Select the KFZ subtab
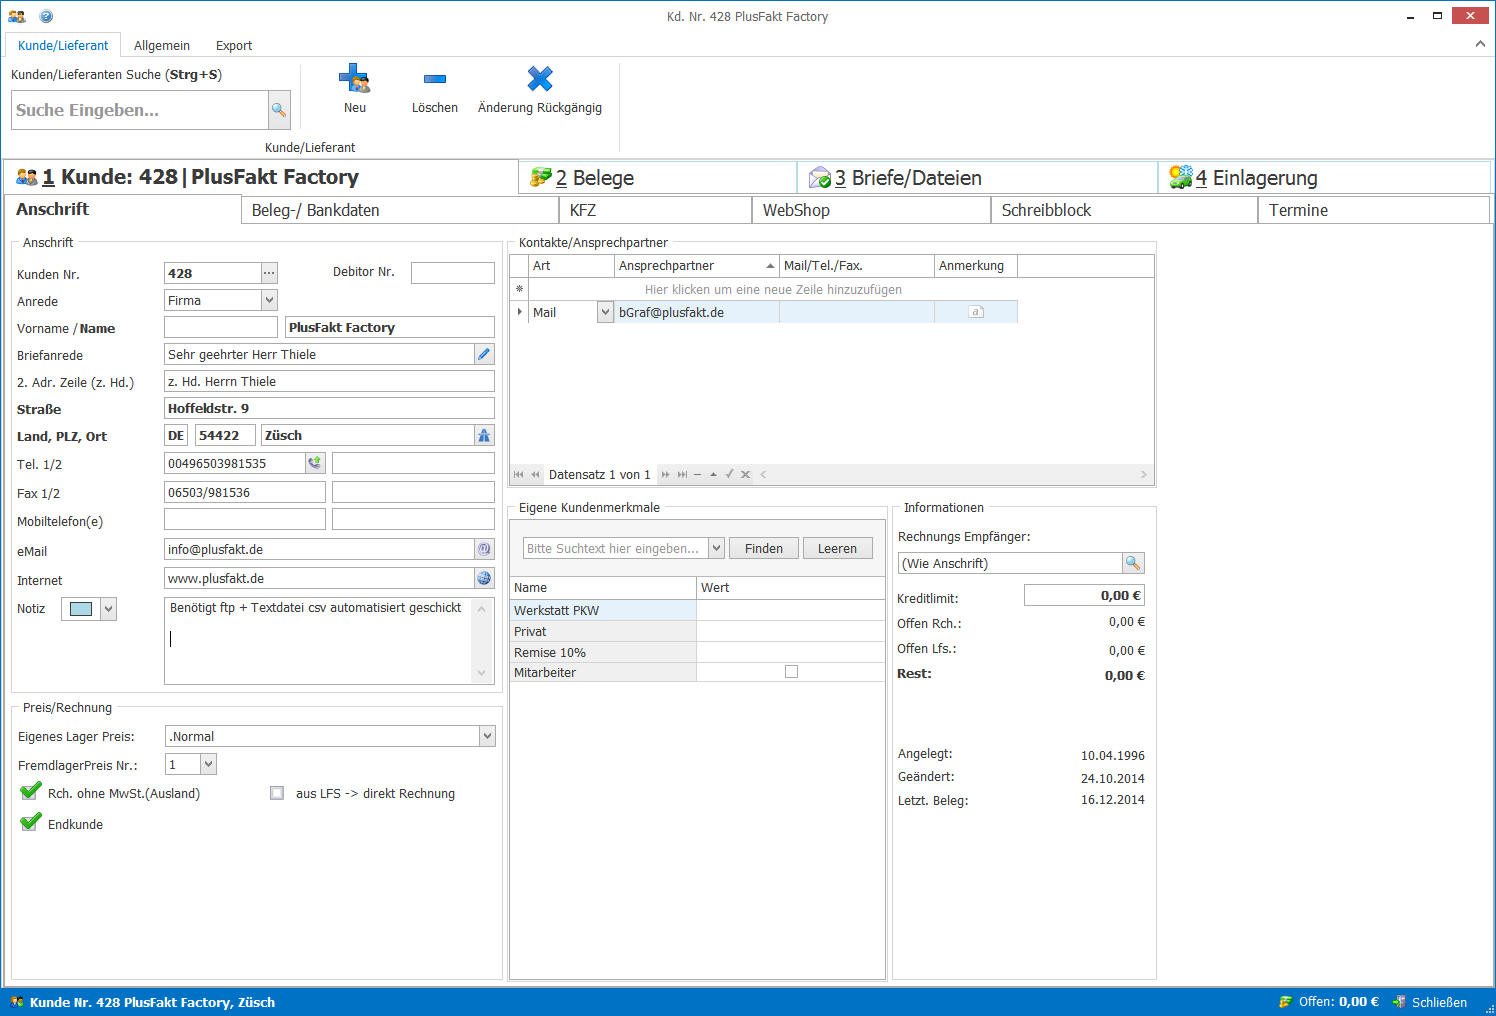1496x1016 pixels. coord(655,210)
